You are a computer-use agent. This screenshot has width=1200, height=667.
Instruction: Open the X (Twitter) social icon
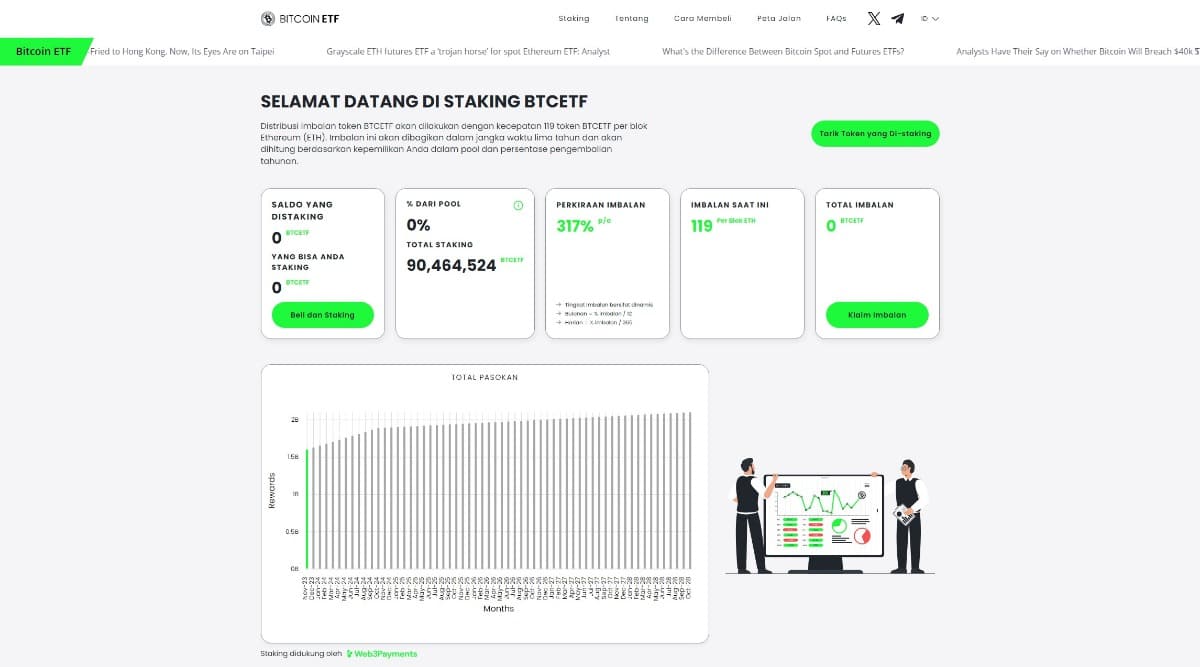[x=874, y=18]
